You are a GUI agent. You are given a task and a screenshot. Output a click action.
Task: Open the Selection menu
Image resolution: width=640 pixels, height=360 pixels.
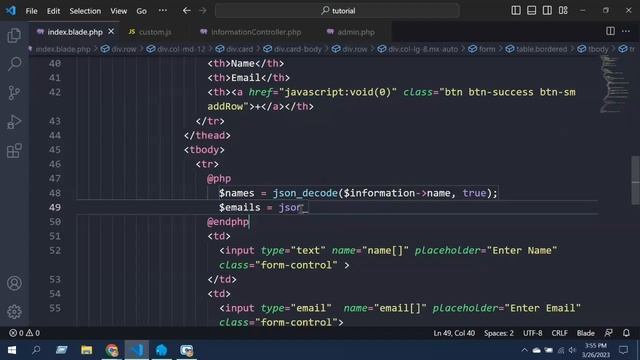point(85,11)
